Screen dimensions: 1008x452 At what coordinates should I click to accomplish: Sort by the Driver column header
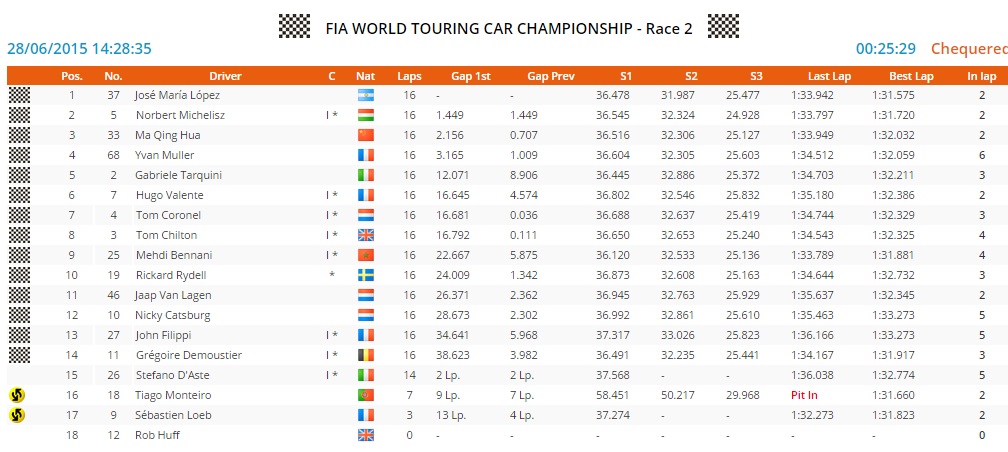pyautogui.click(x=225, y=76)
